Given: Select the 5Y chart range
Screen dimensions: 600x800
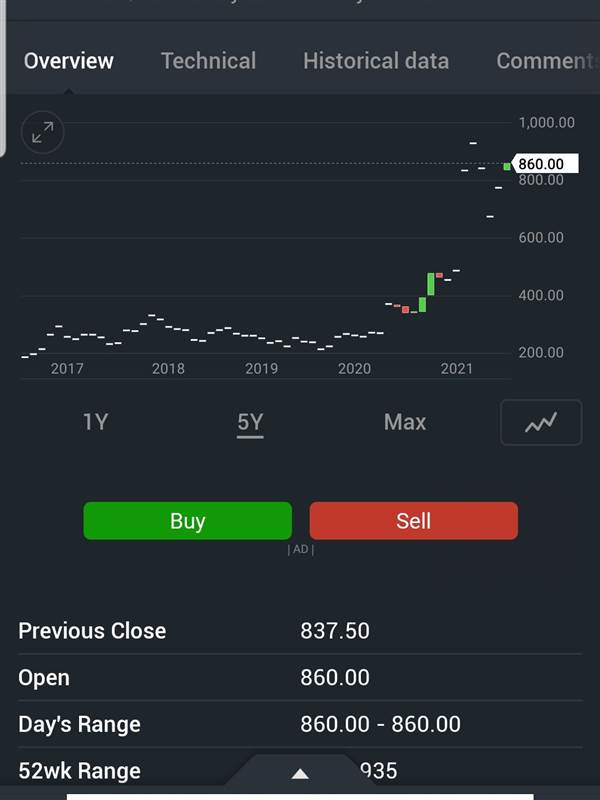Looking at the screenshot, I should [x=250, y=422].
